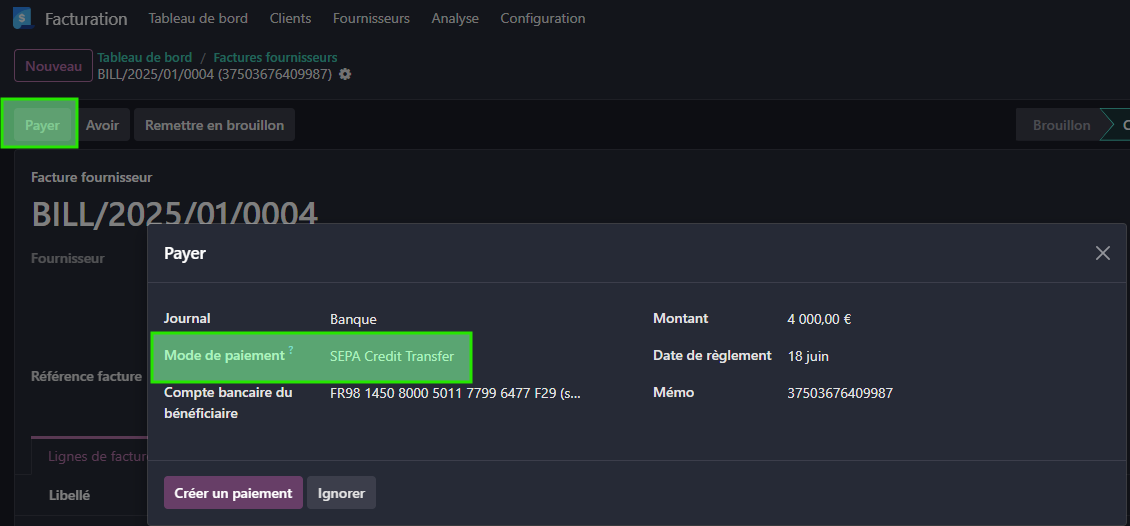Click the Compte bancaire du bénéficiaire label
Screen dimensions: 1130x526
(228, 404)
